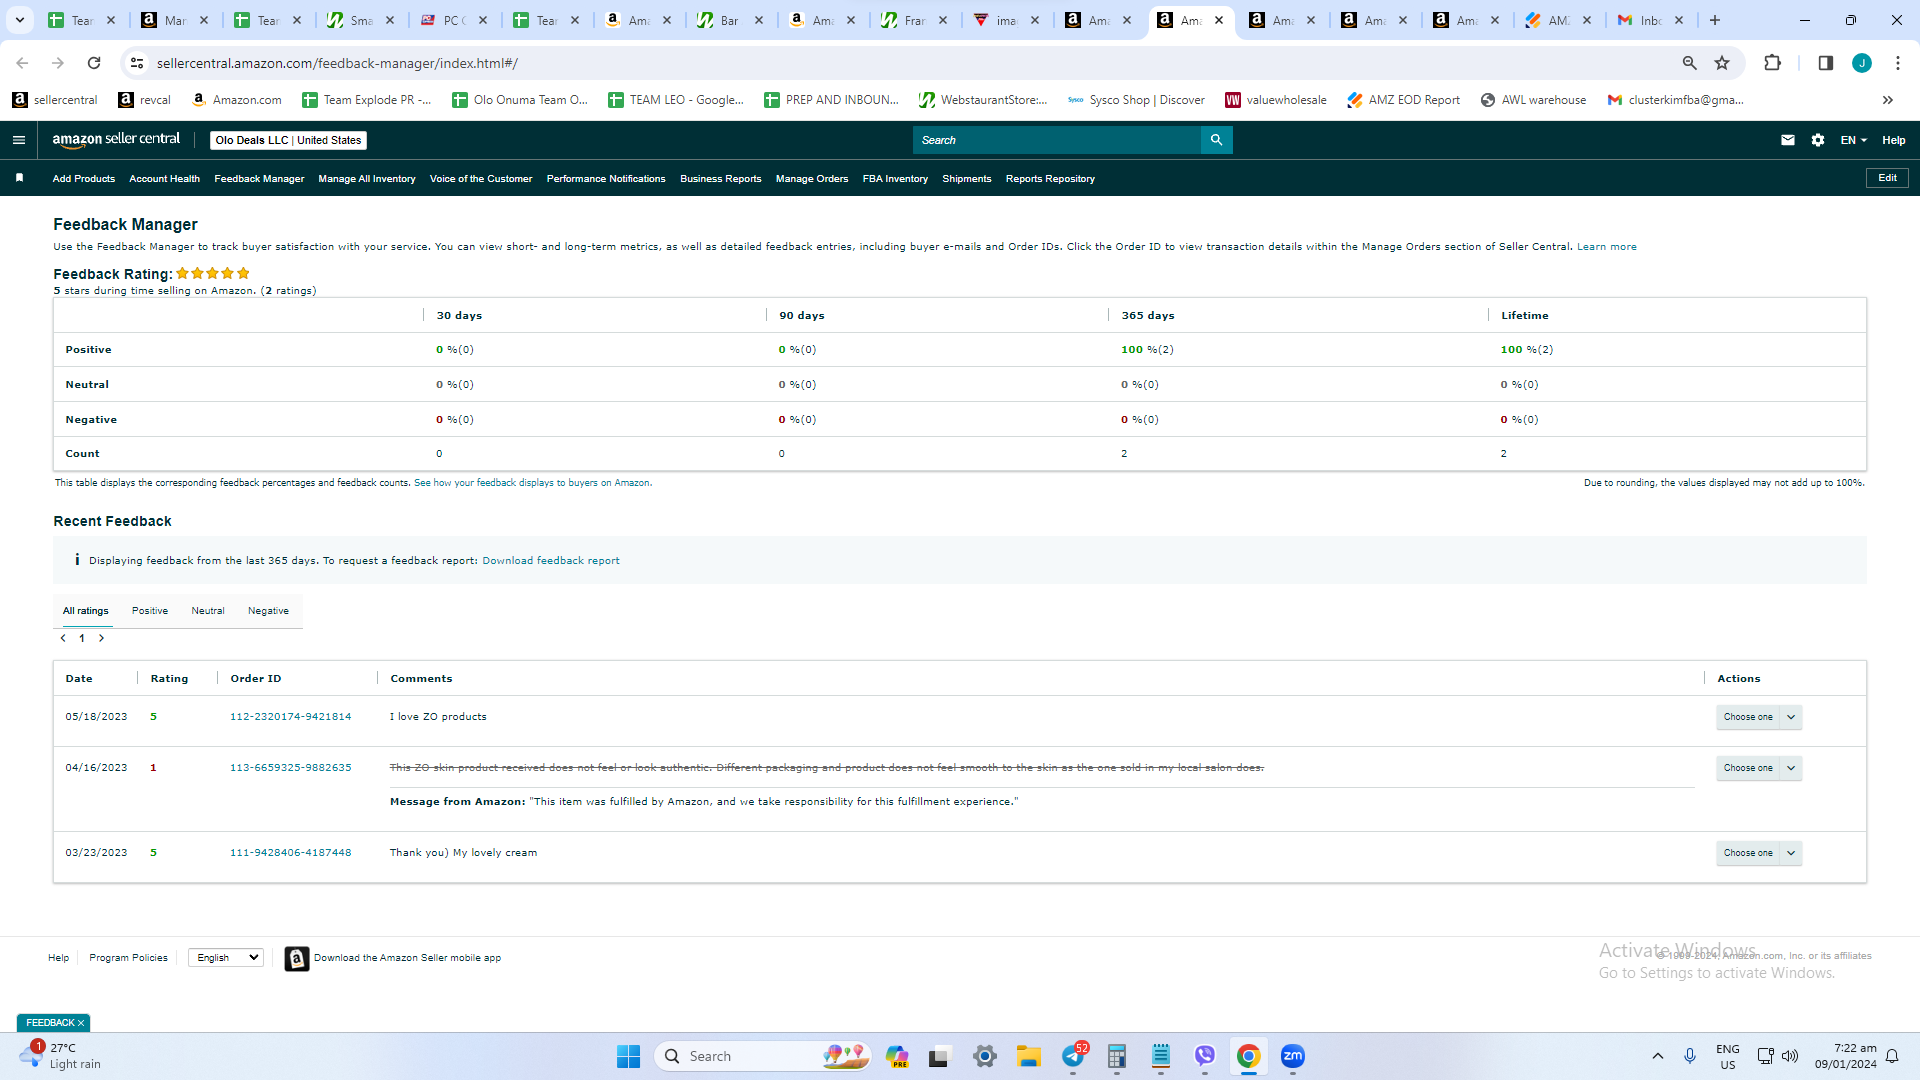Bookmark this page with the star icon

(x=1722, y=63)
